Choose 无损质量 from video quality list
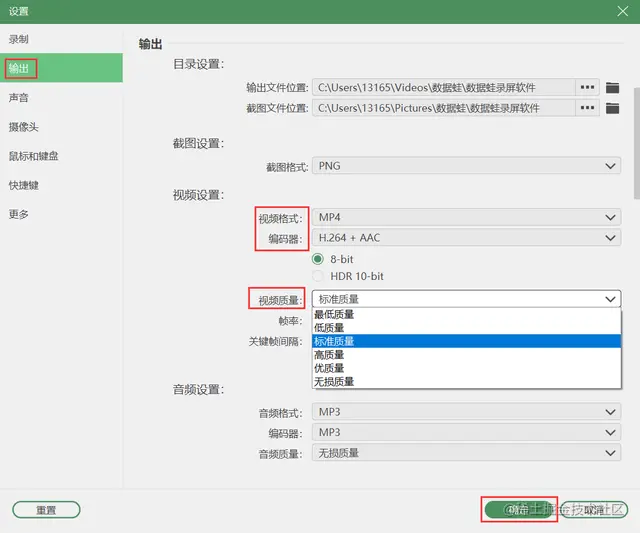The image size is (640, 533). point(467,382)
